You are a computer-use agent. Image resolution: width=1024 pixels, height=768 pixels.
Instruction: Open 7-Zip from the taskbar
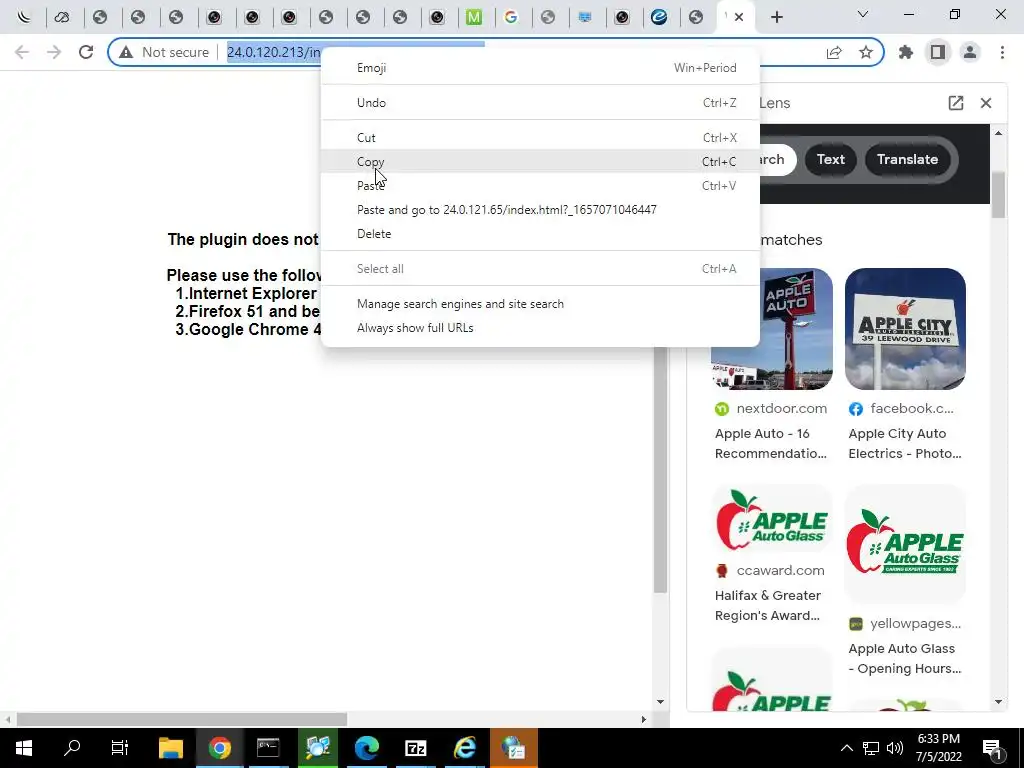[x=415, y=748]
